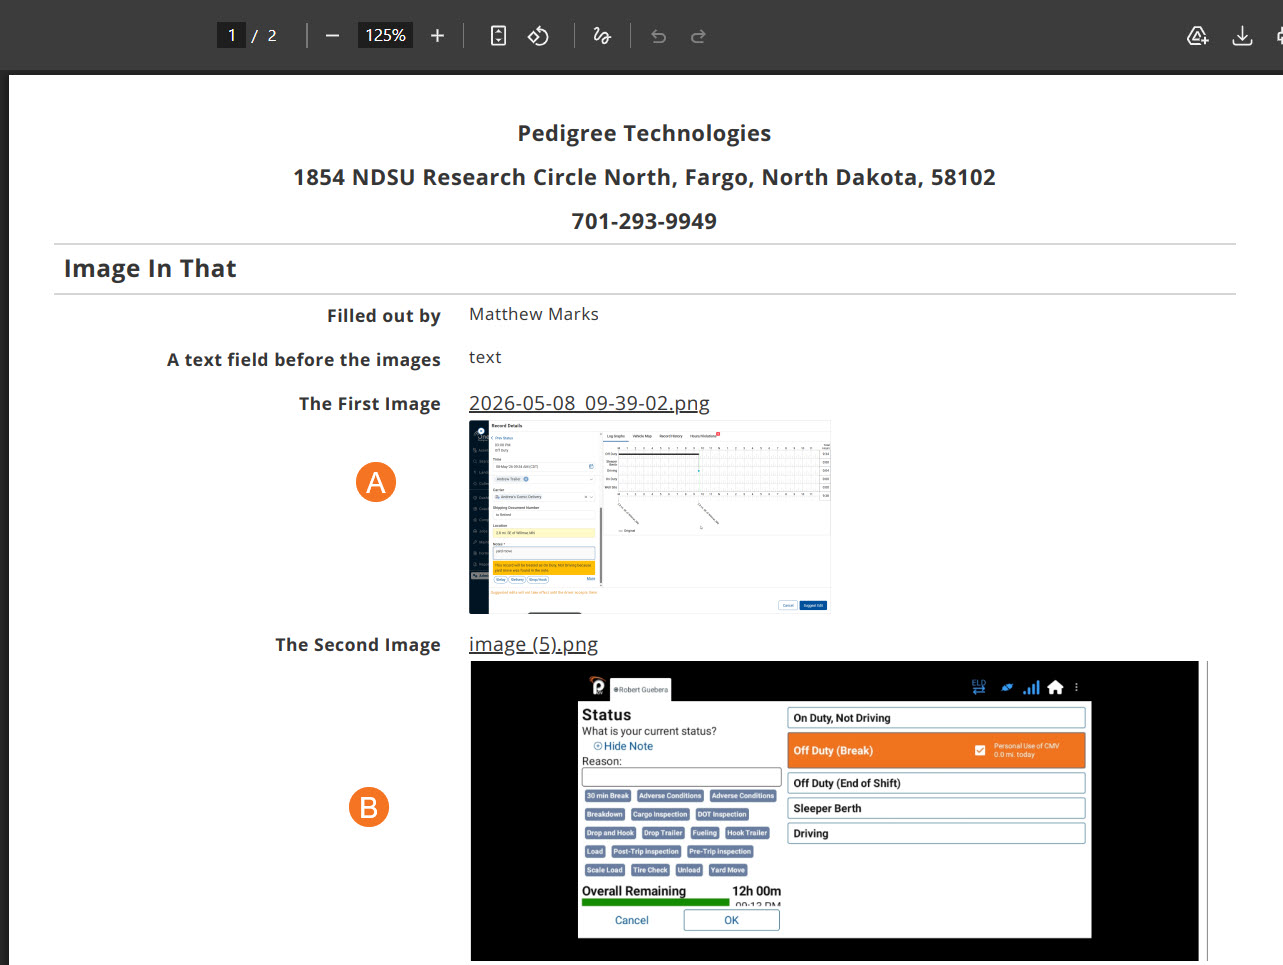The image size is (1283, 965).
Task: Click the Image In That heading
Action: [x=150, y=268]
